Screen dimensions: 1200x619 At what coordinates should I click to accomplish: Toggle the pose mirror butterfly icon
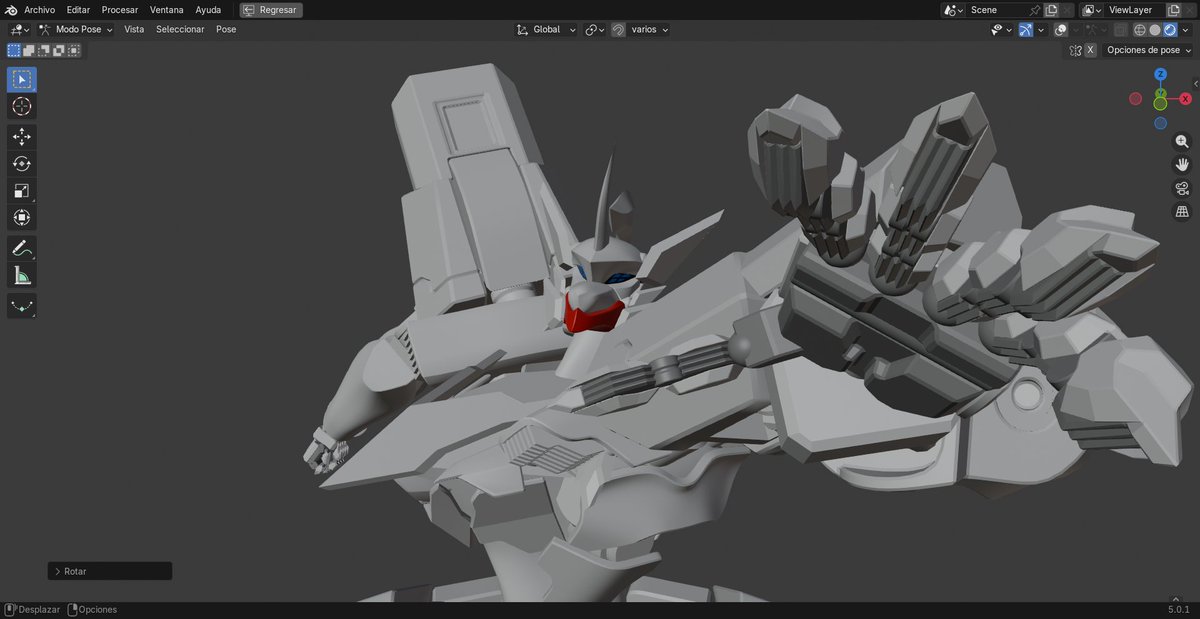click(x=1075, y=50)
